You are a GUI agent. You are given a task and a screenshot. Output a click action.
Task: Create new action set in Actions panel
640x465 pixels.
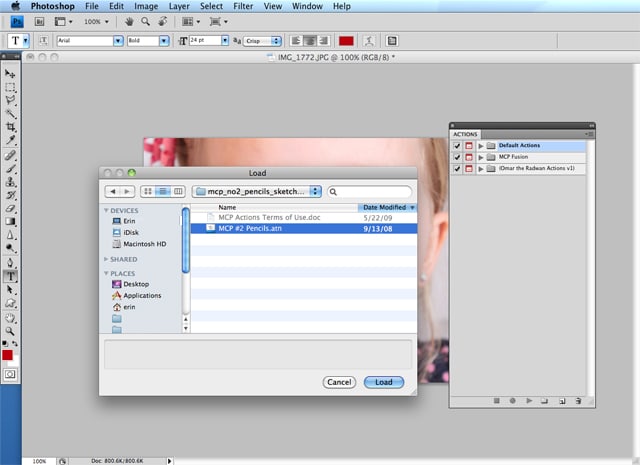tap(544, 401)
